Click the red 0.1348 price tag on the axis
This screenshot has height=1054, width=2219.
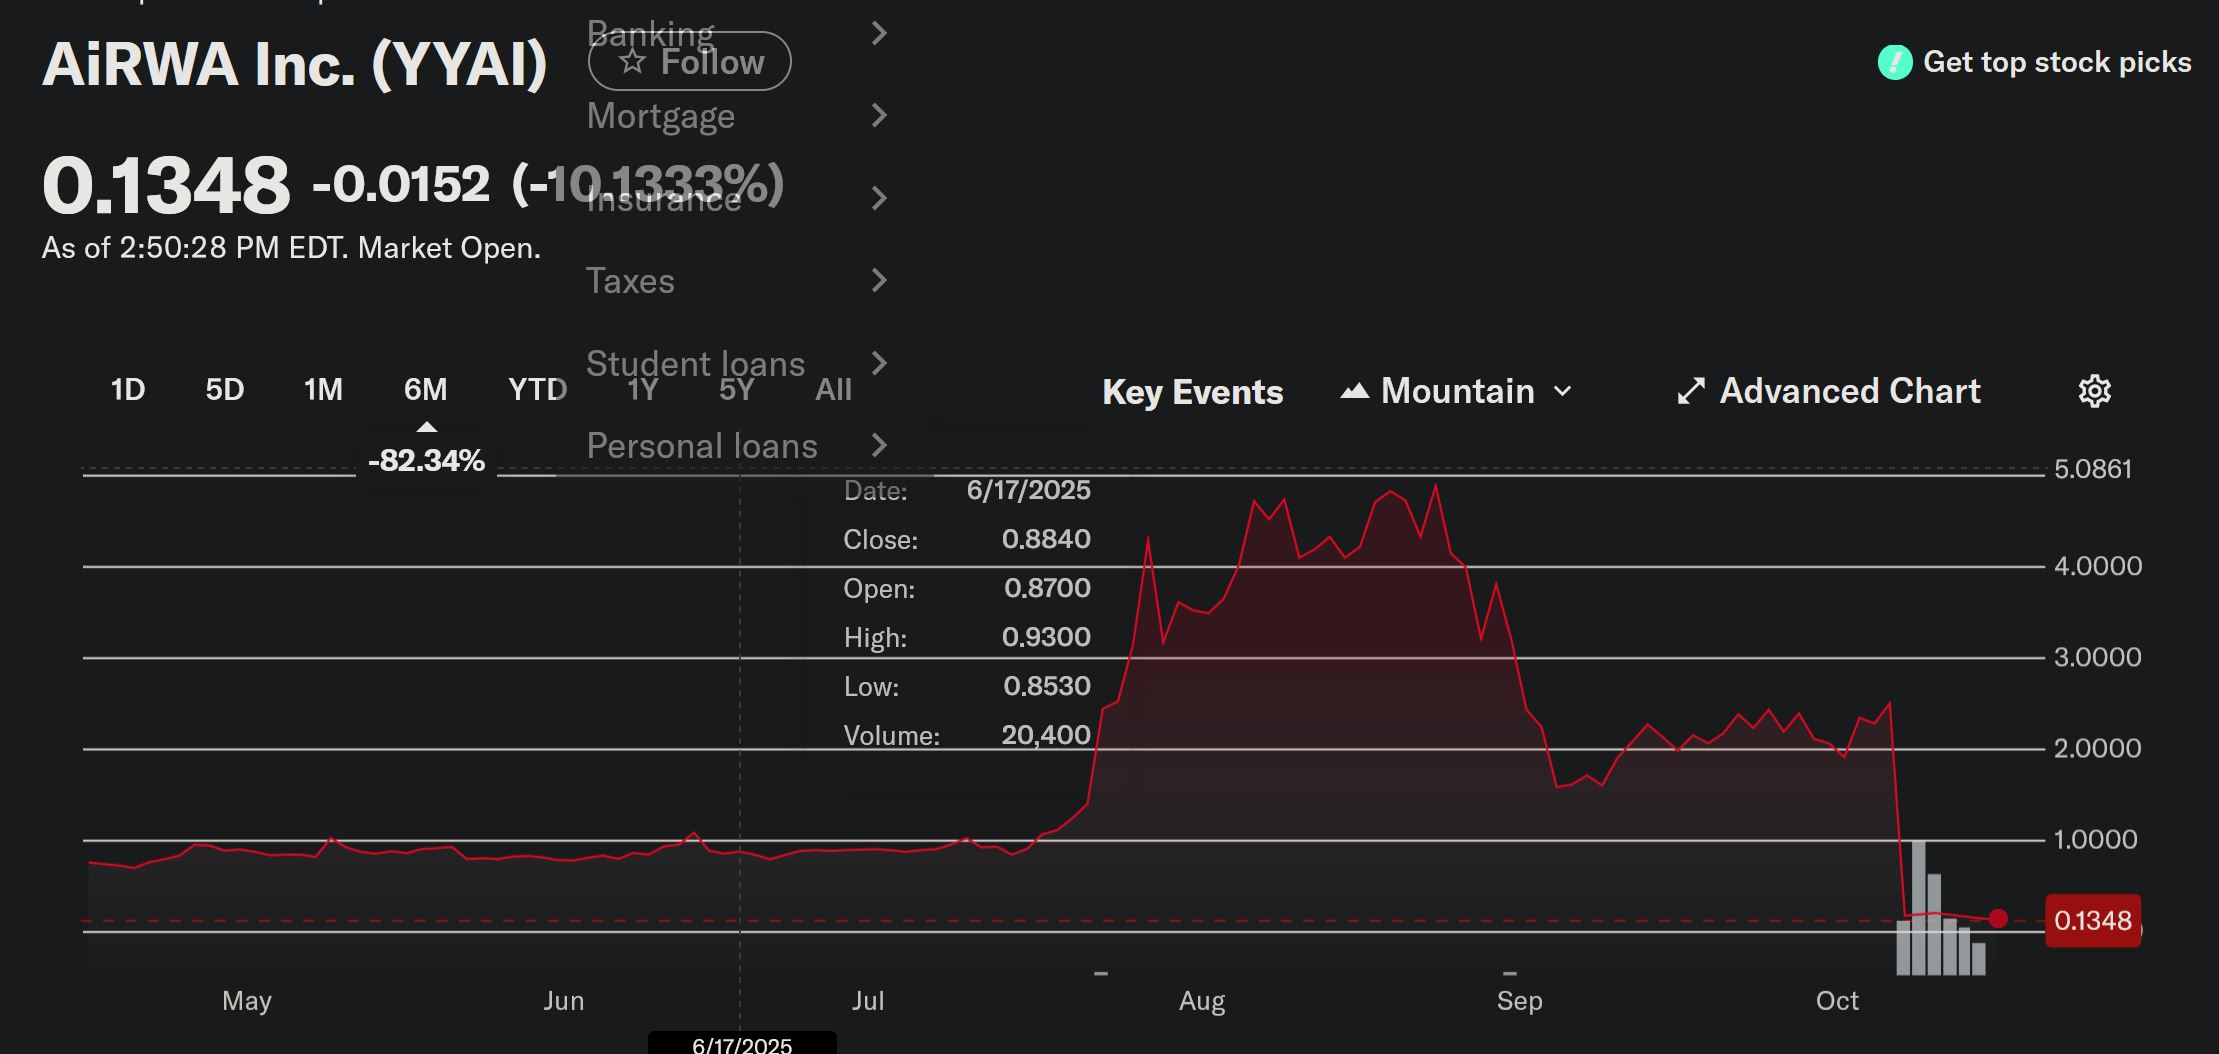click(2093, 921)
